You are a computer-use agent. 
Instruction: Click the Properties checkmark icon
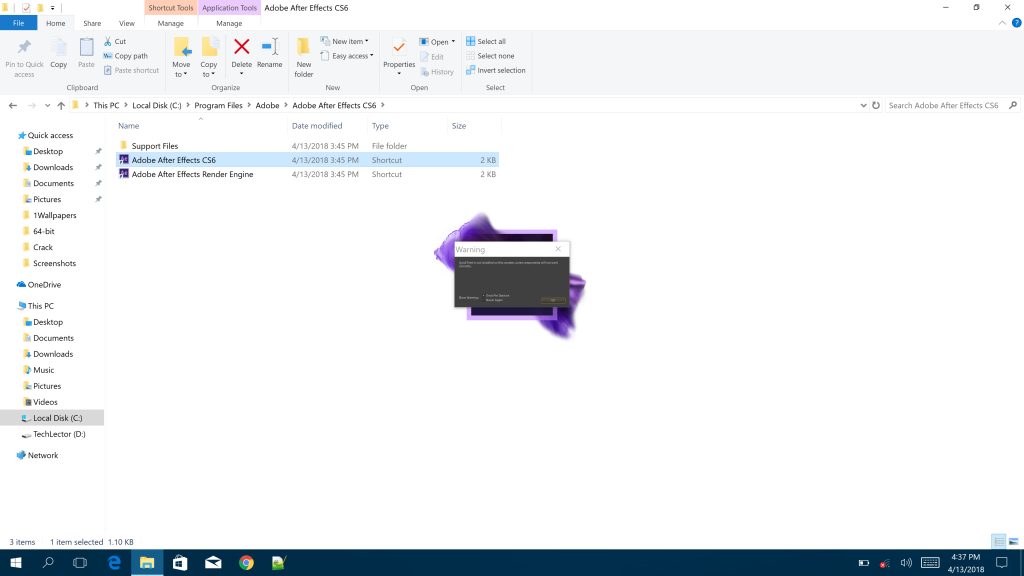tap(398, 47)
